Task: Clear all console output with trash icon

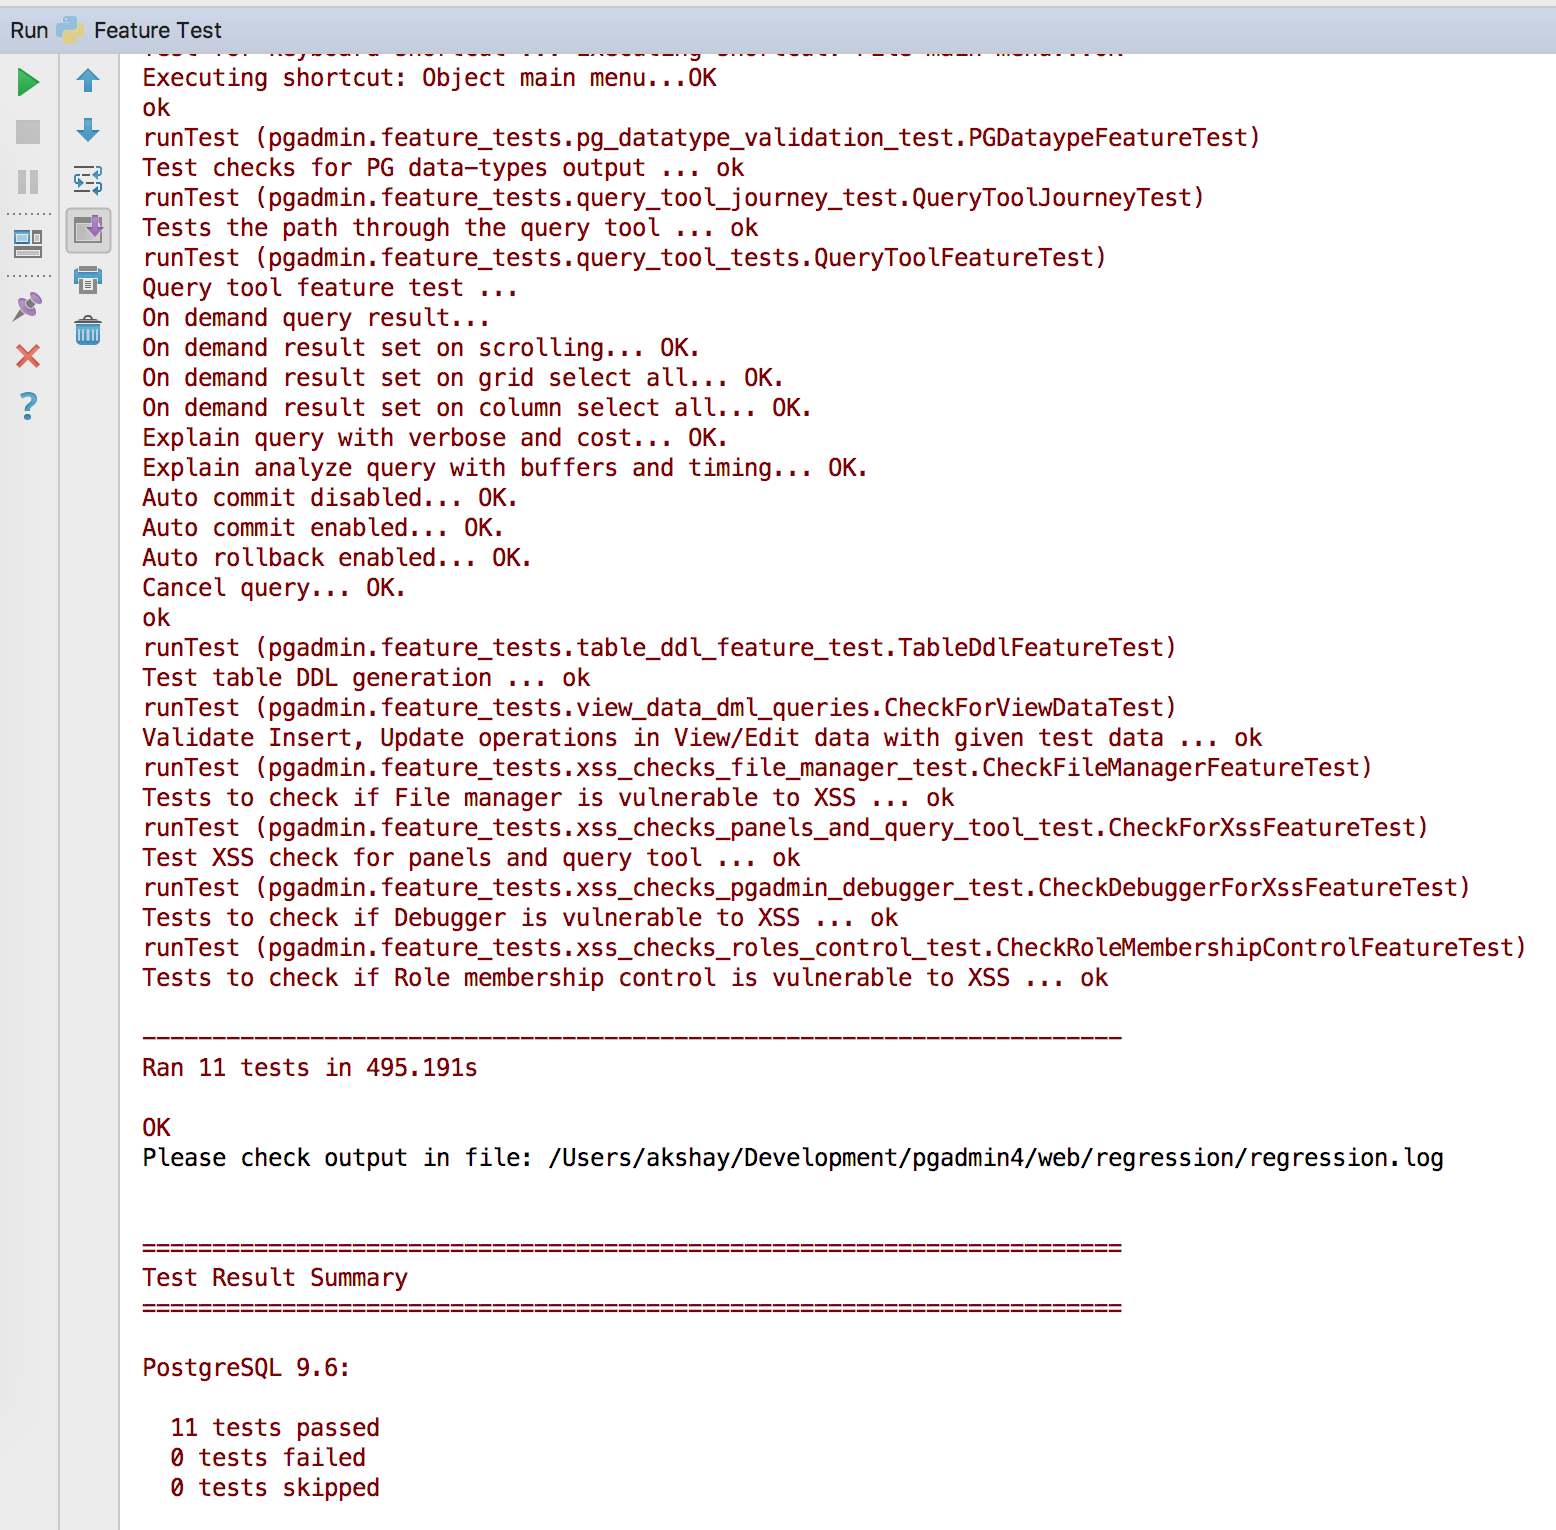Action: pos(88,330)
